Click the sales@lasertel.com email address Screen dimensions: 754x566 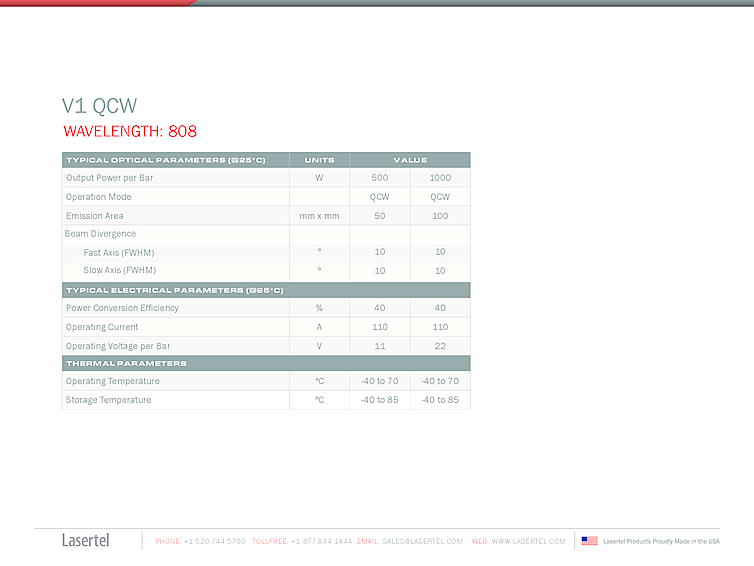422,541
